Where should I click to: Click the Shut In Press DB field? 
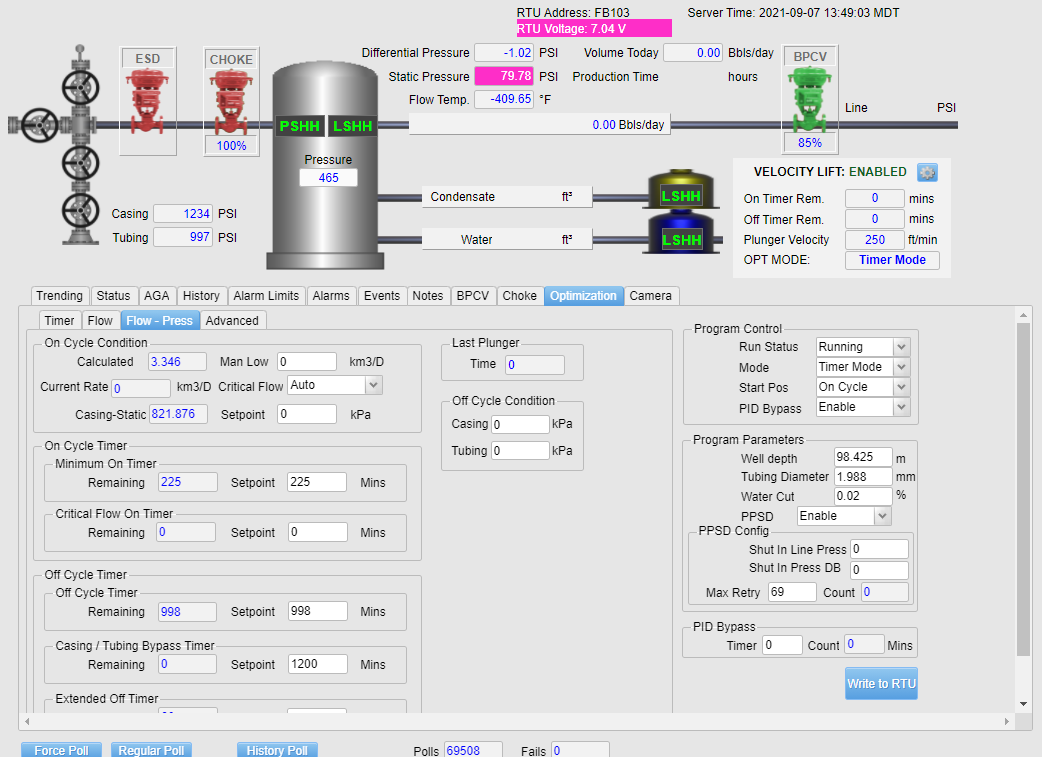coord(879,570)
